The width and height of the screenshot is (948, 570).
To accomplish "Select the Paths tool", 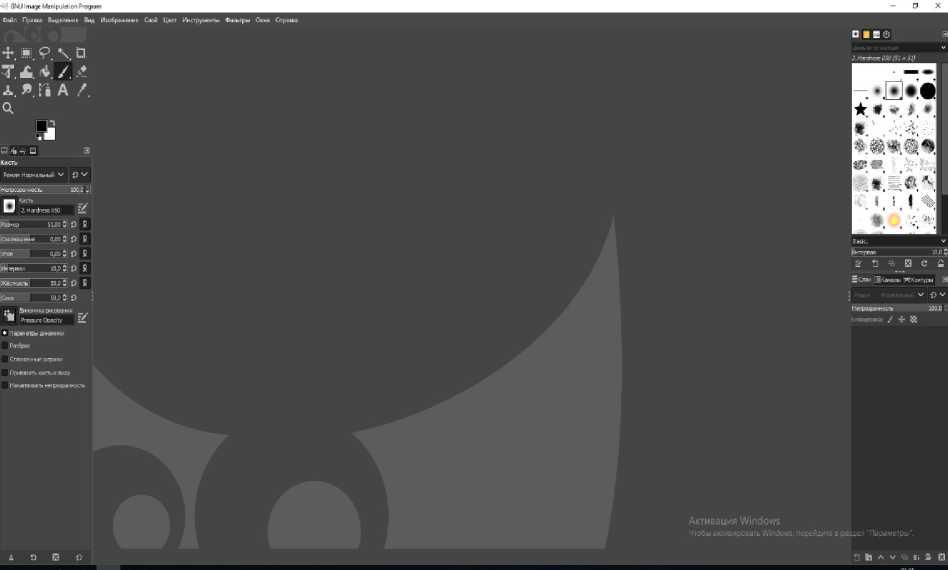I will (45, 90).
